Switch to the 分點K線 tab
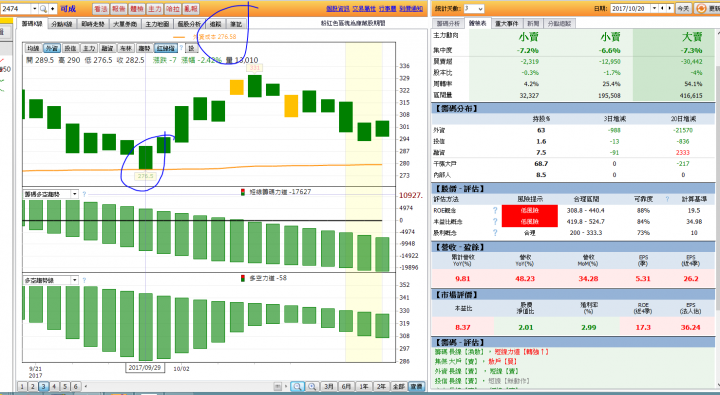Screen dimensions: 720x395 click(62, 24)
